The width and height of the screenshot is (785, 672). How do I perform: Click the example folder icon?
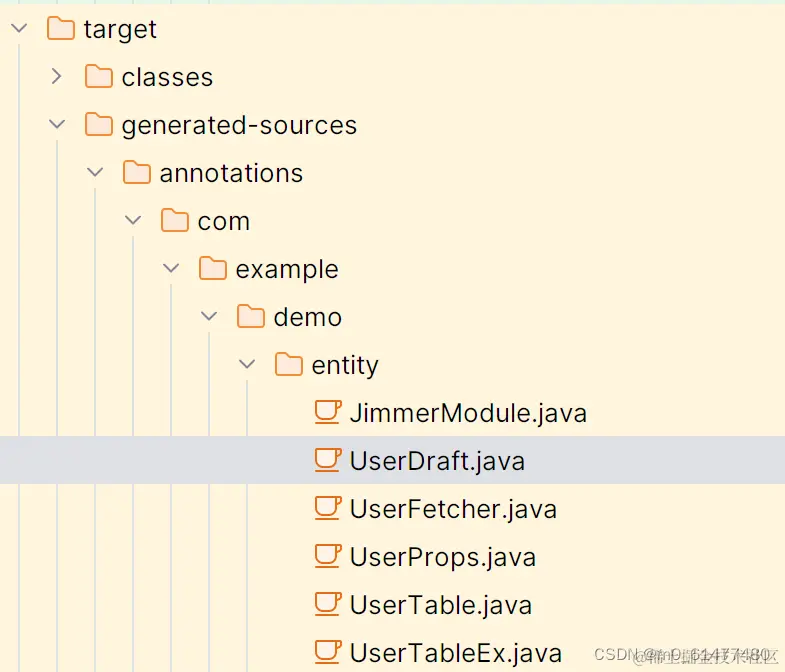[x=213, y=268]
